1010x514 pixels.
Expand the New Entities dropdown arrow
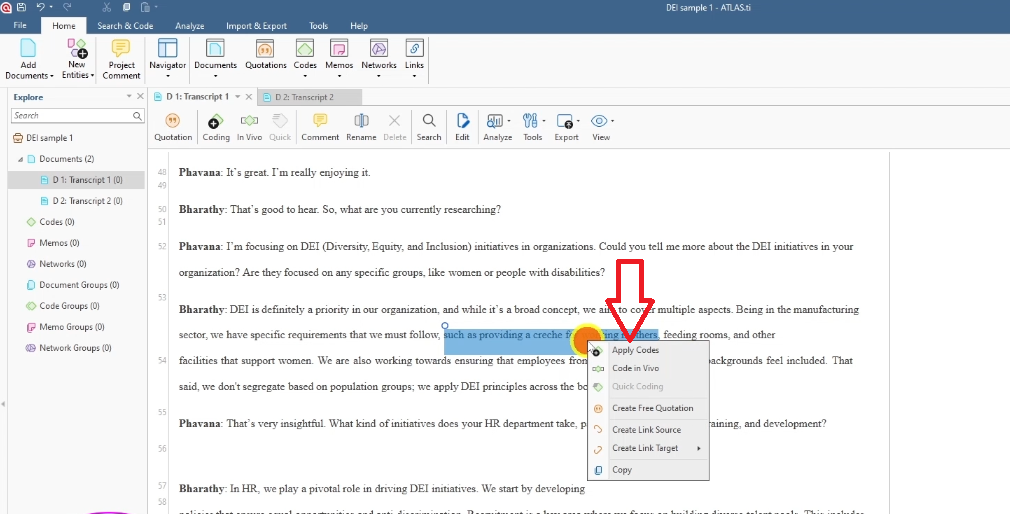[92, 76]
